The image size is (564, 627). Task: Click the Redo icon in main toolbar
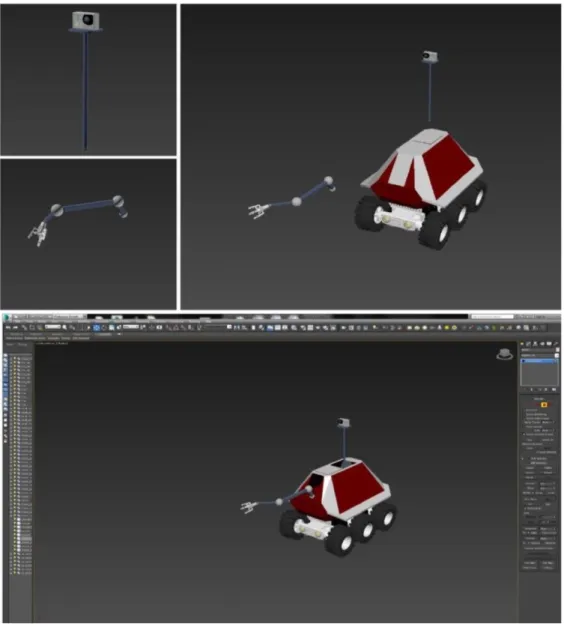15,327
